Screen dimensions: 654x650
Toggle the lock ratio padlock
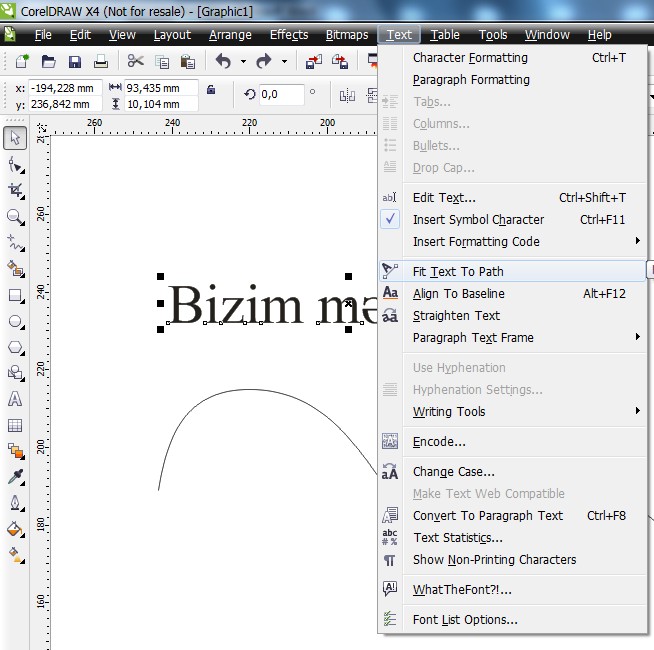click(x=211, y=89)
